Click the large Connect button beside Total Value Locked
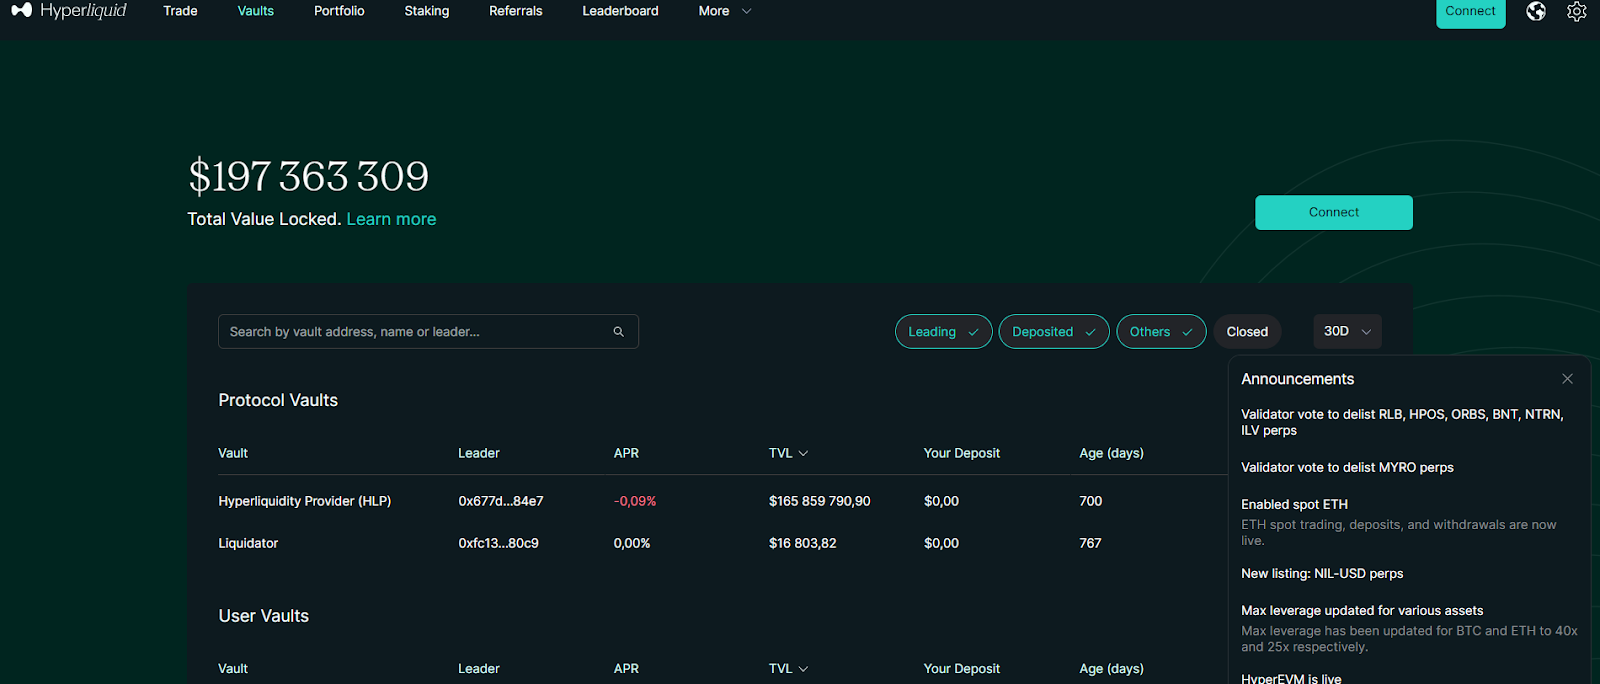1600x684 pixels. pos(1334,212)
